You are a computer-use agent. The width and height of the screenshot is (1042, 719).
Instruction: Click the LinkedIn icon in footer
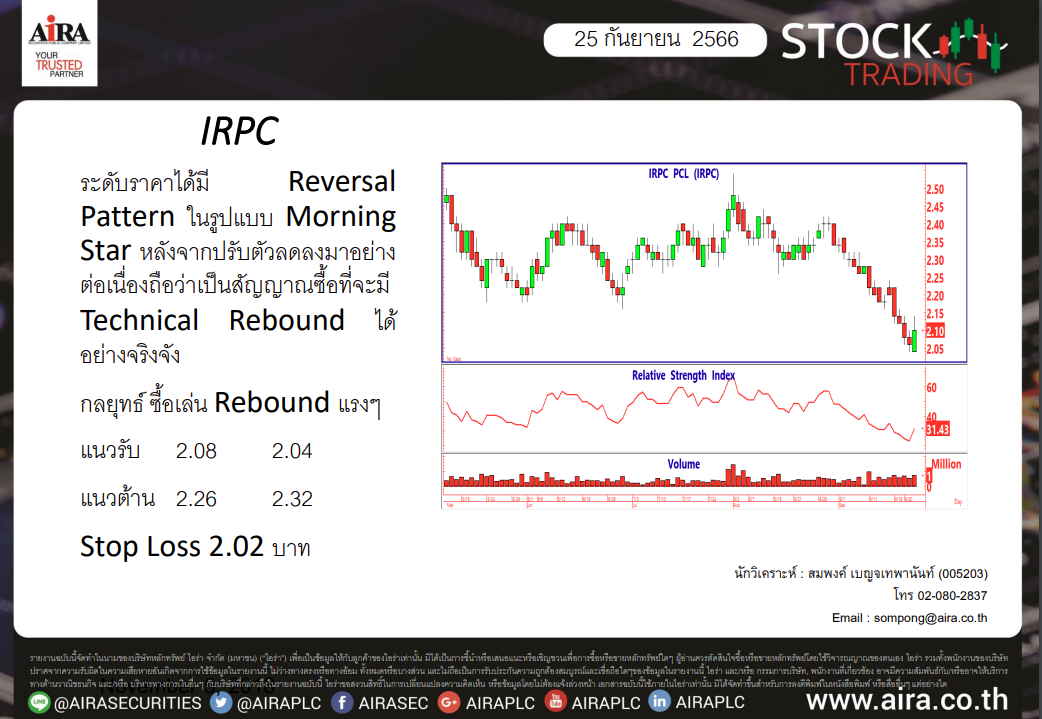coord(659,701)
